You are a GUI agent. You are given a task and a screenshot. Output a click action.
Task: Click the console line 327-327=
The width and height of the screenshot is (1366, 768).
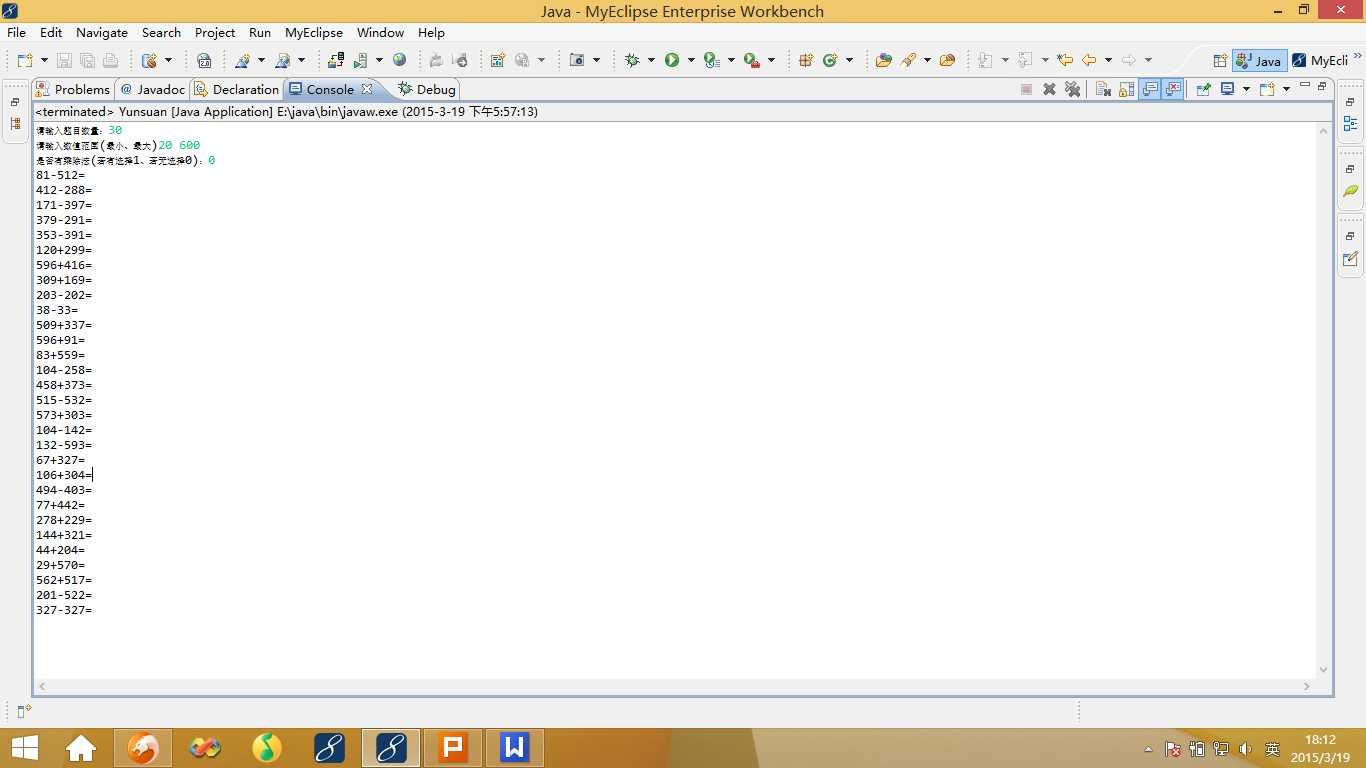[x=64, y=610]
